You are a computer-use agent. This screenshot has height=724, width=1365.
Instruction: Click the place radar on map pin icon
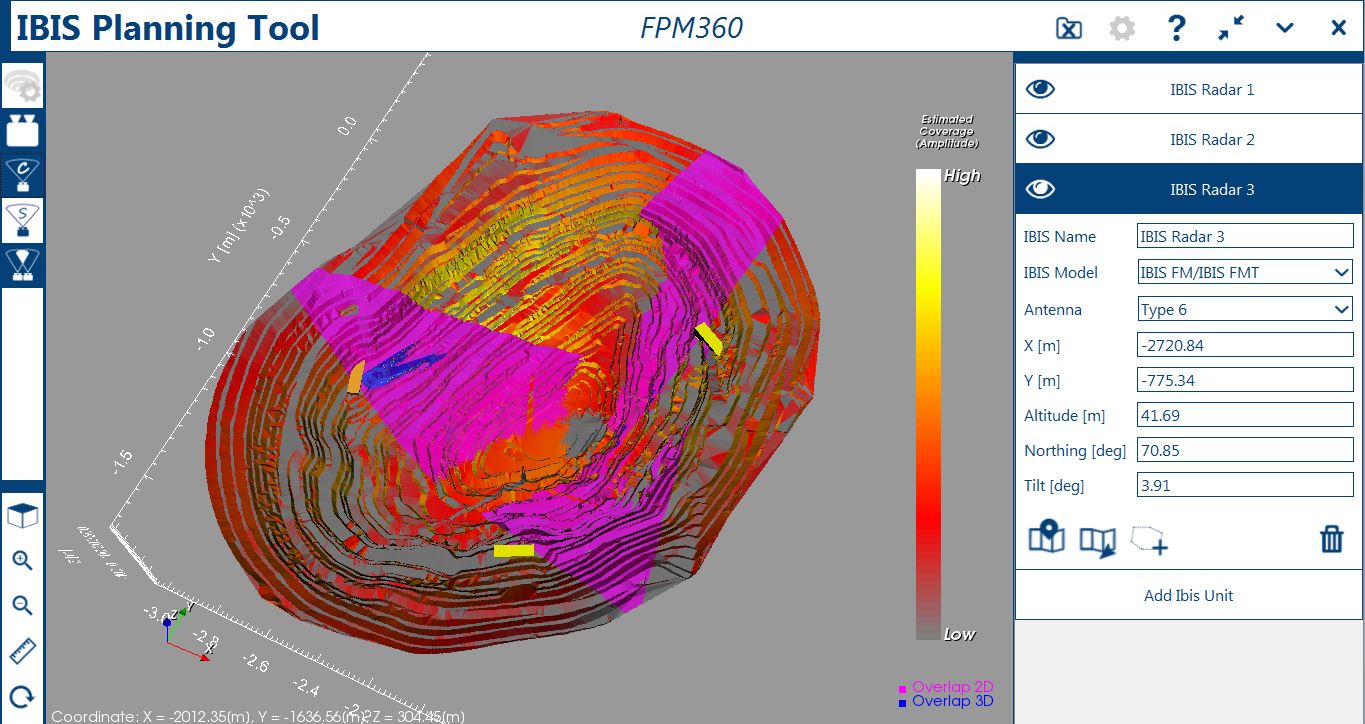[x=1047, y=538]
